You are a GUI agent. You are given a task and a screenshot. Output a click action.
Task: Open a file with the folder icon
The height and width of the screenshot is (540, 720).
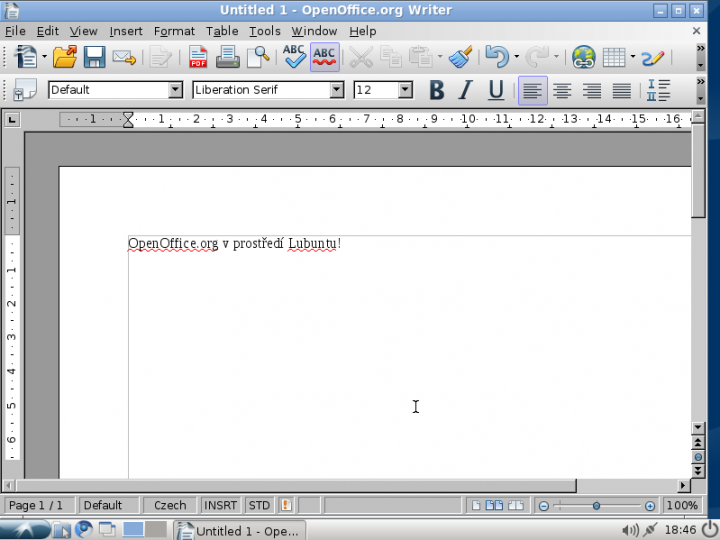(x=65, y=57)
